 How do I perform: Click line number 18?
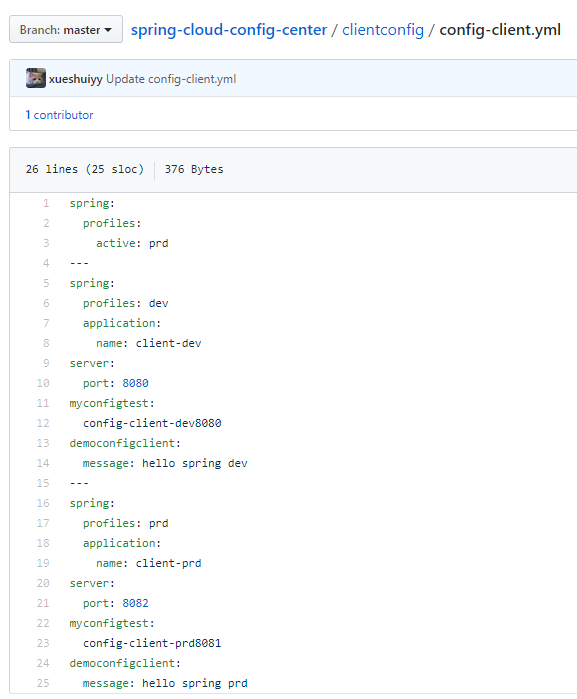pos(43,543)
